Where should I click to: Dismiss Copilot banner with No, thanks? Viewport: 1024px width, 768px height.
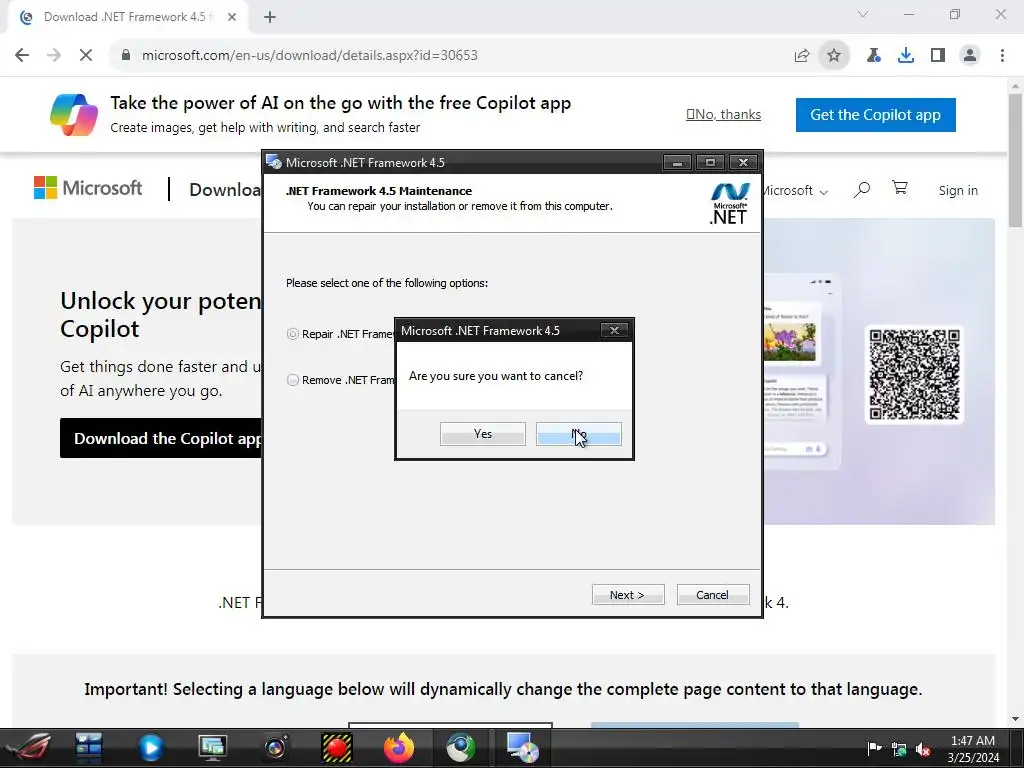pyautogui.click(x=724, y=114)
